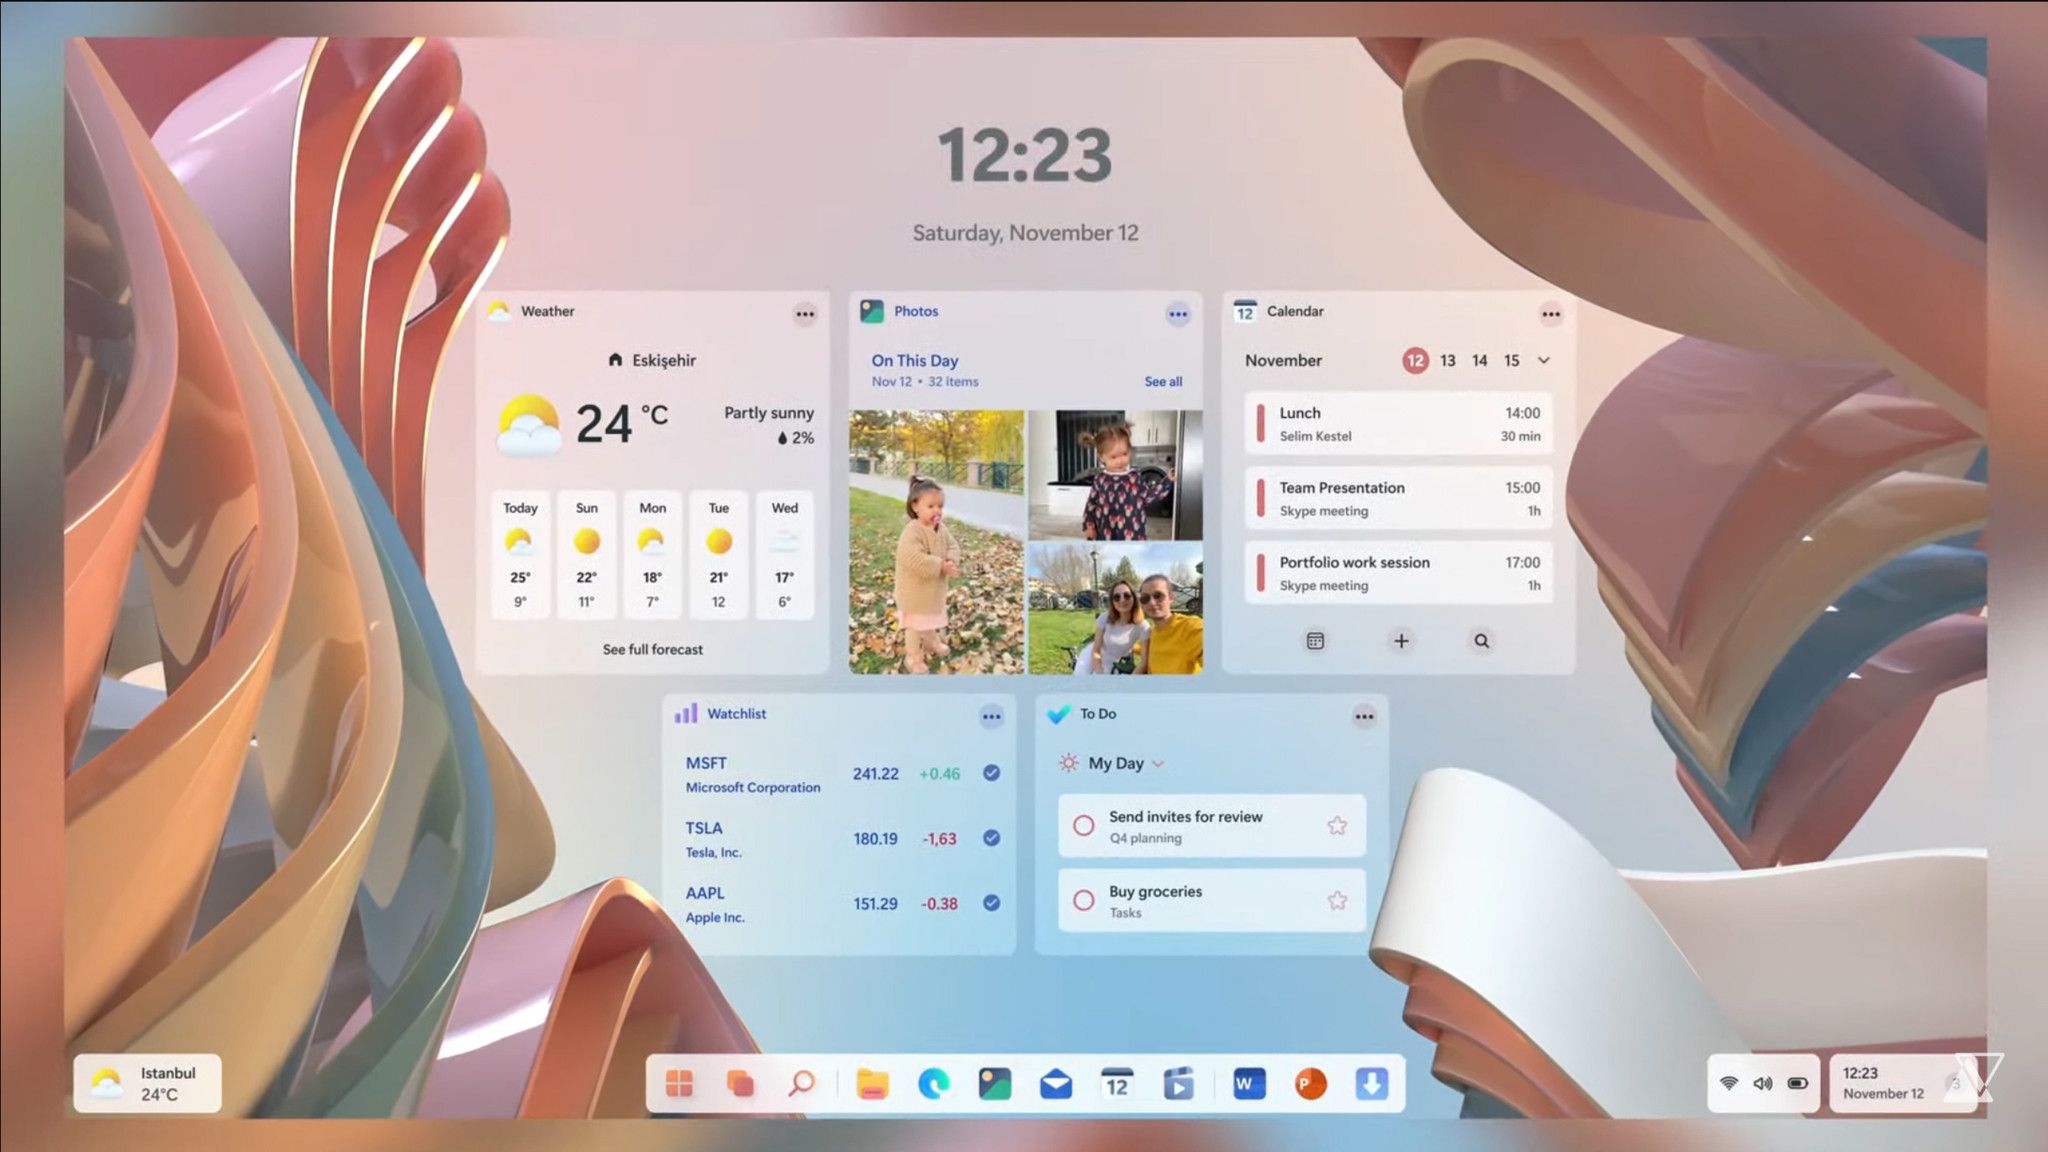Expand November calendar month dropdown
This screenshot has height=1152, width=2048.
[x=1543, y=360]
